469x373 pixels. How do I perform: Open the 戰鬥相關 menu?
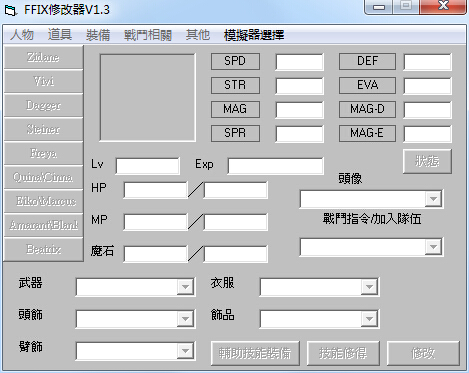pyautogui.click(x=148, y=35)
